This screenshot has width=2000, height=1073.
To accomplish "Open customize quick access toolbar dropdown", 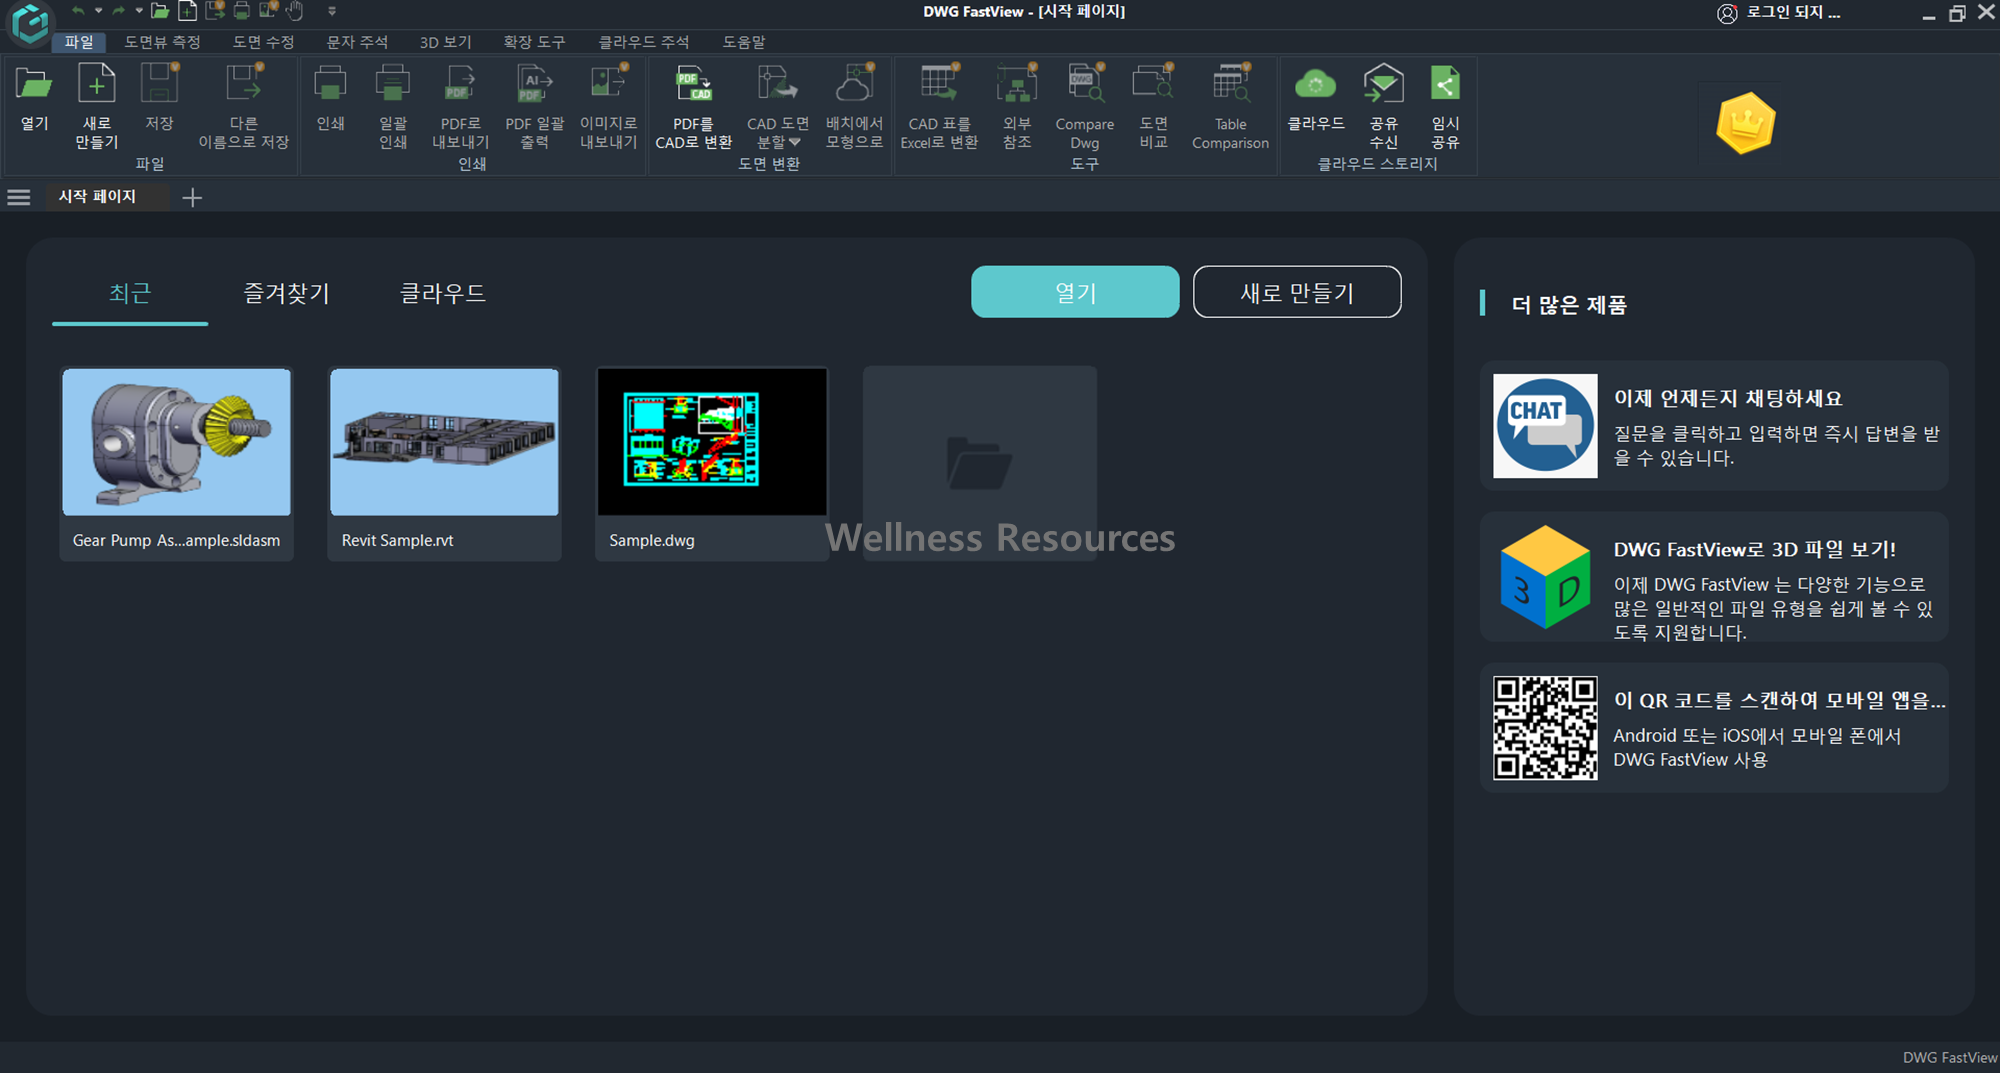I will point(332,11).
